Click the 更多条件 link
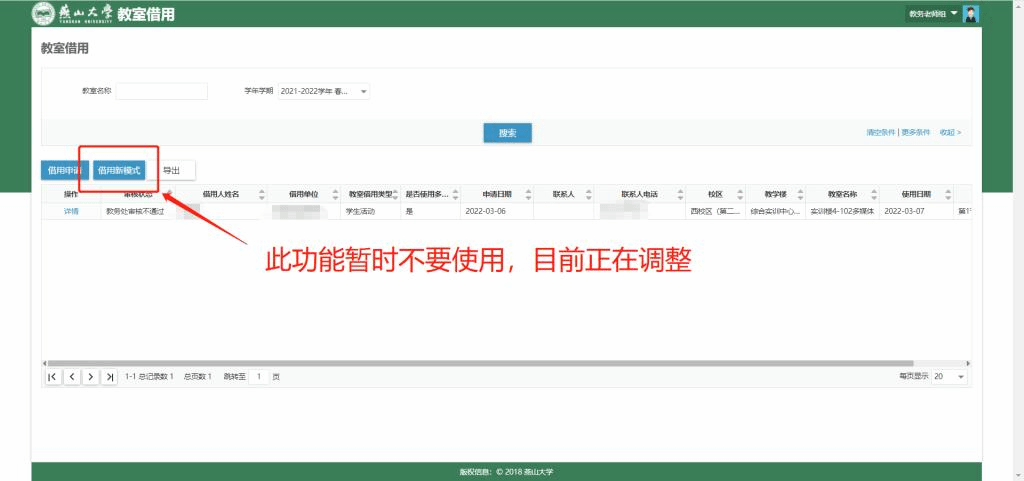The image size is (1024, 481). tap(915, 132)
